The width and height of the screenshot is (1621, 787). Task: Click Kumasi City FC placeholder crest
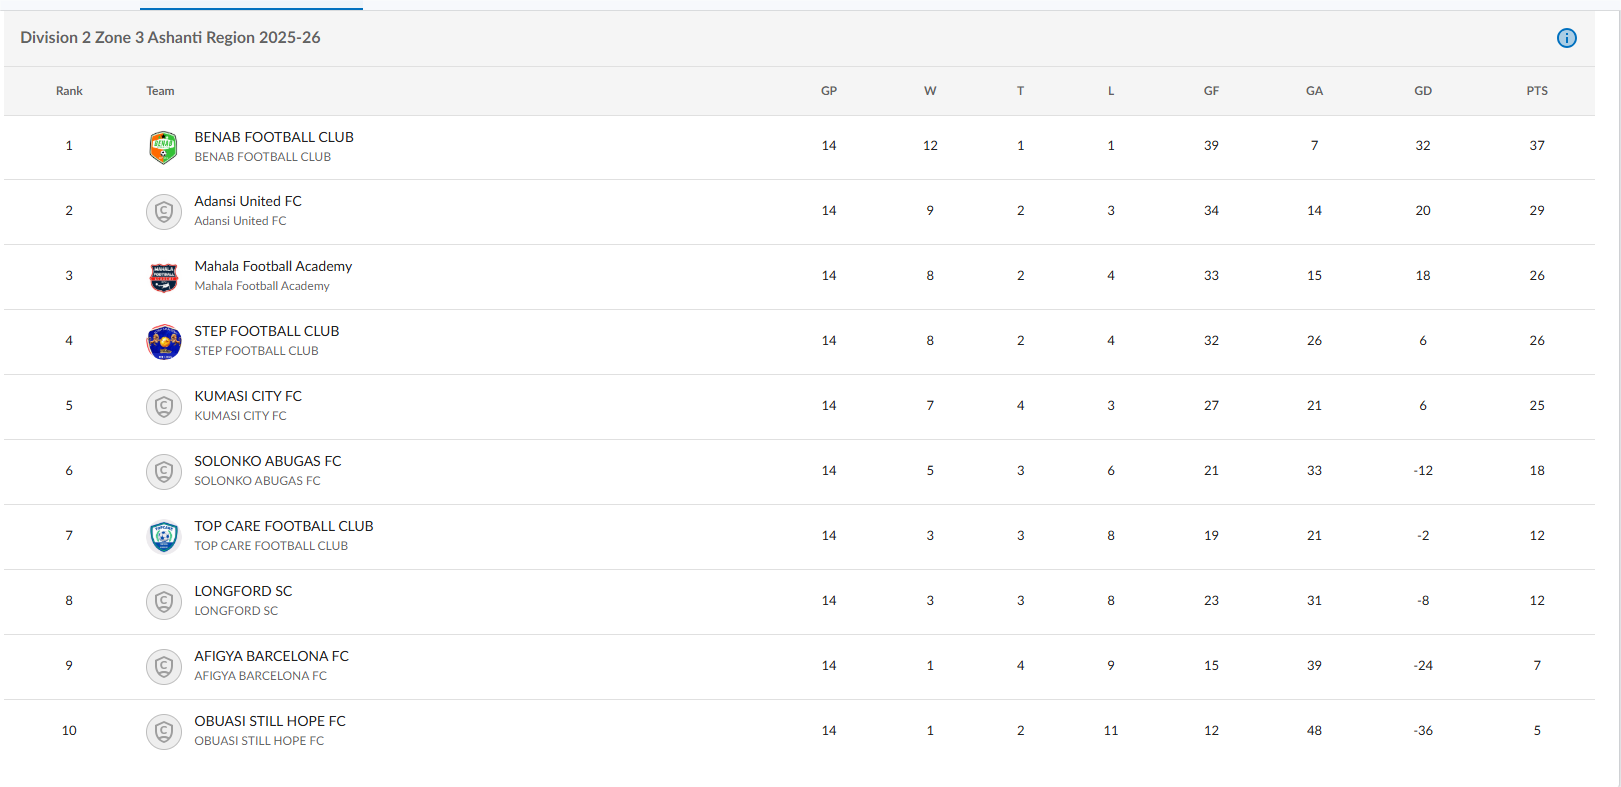[x=163, y=407]
